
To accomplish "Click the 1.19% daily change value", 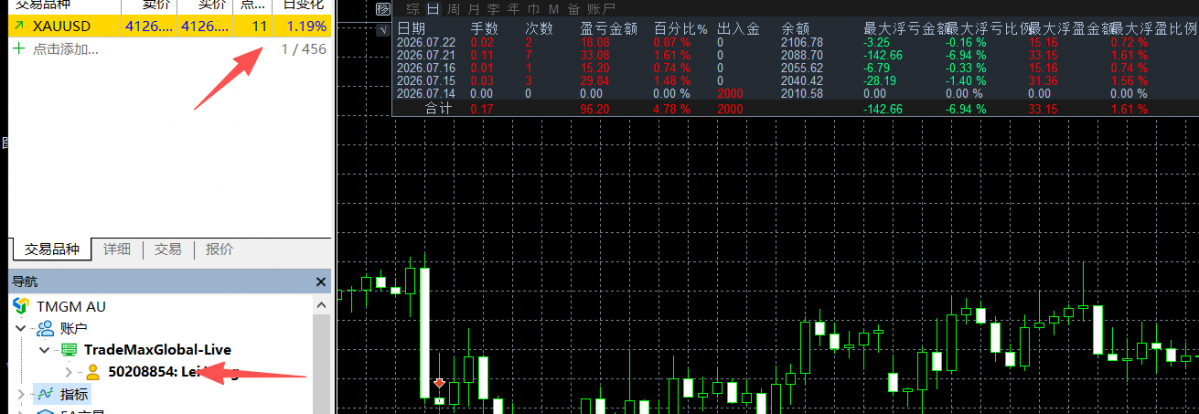I will 306,27.
